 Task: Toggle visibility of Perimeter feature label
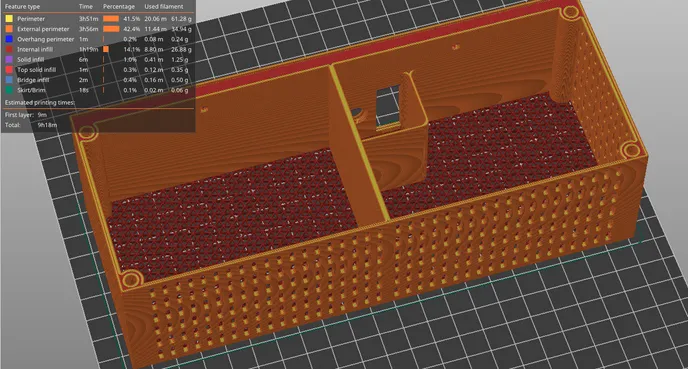[31, 19]
